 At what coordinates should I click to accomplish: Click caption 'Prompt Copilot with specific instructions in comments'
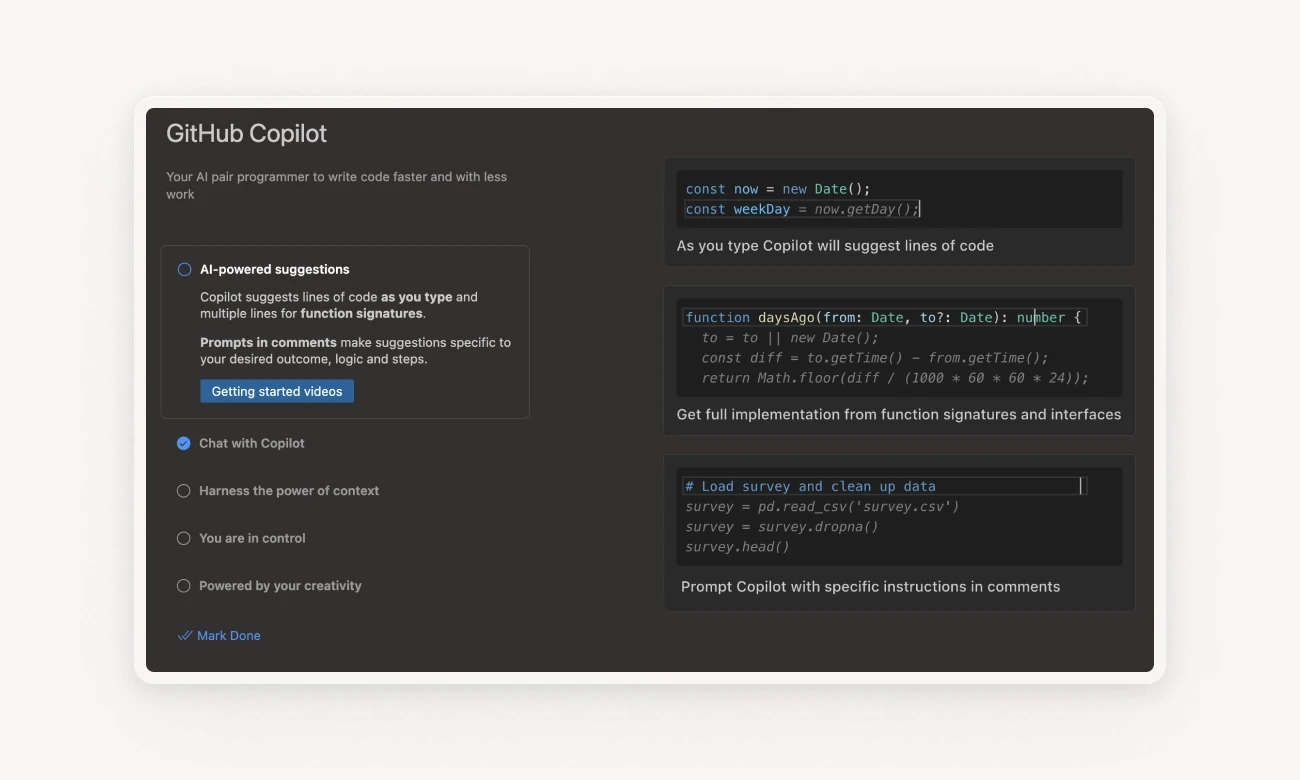(x=870, y=587)
